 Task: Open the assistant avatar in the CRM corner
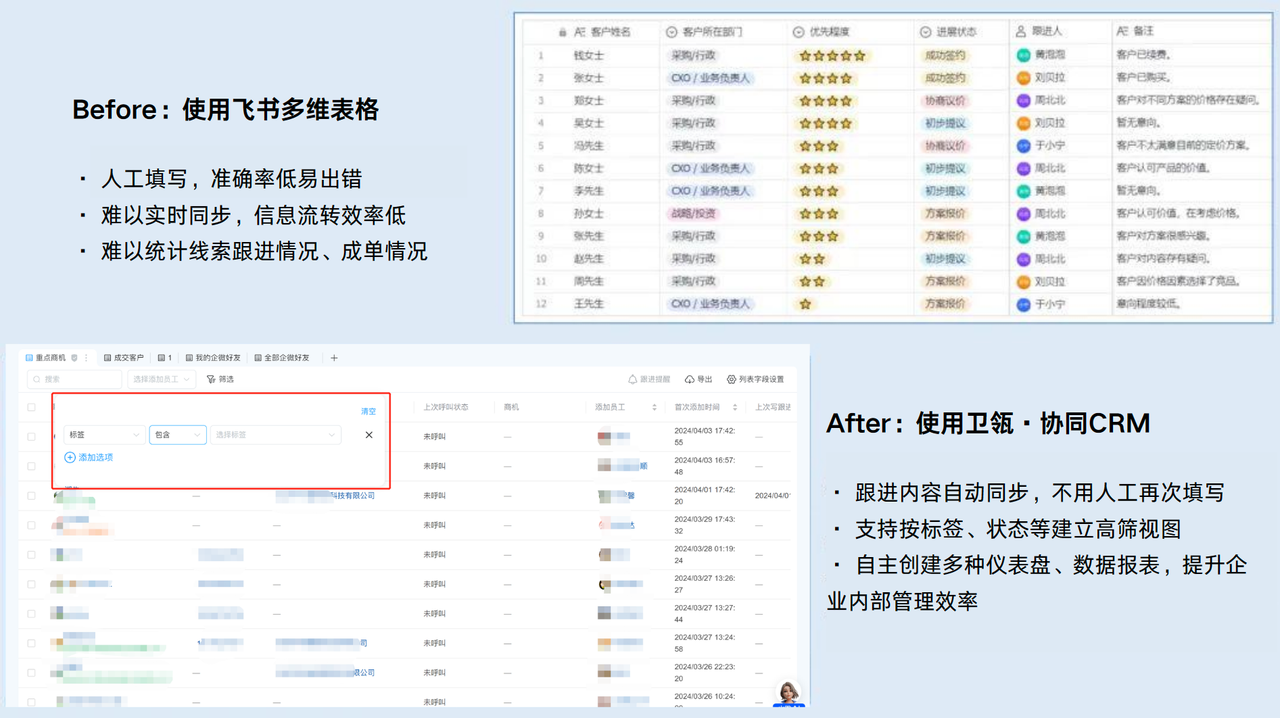(x=789, y=692)
